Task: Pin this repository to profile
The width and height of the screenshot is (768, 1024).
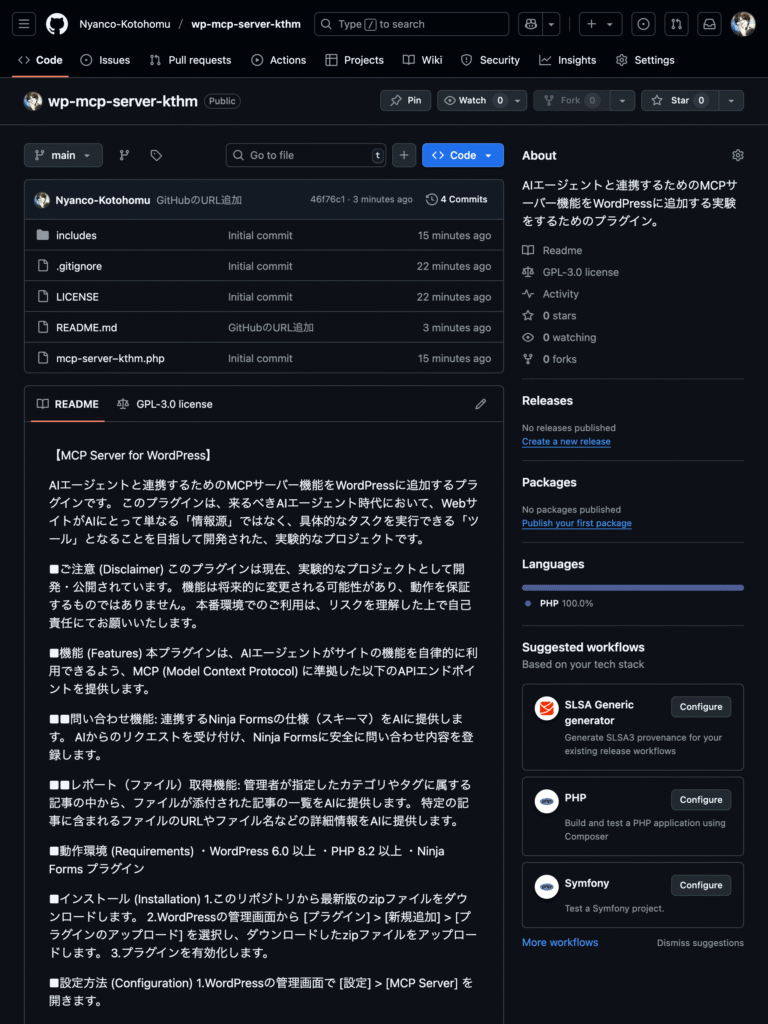Action: [405, 100]
